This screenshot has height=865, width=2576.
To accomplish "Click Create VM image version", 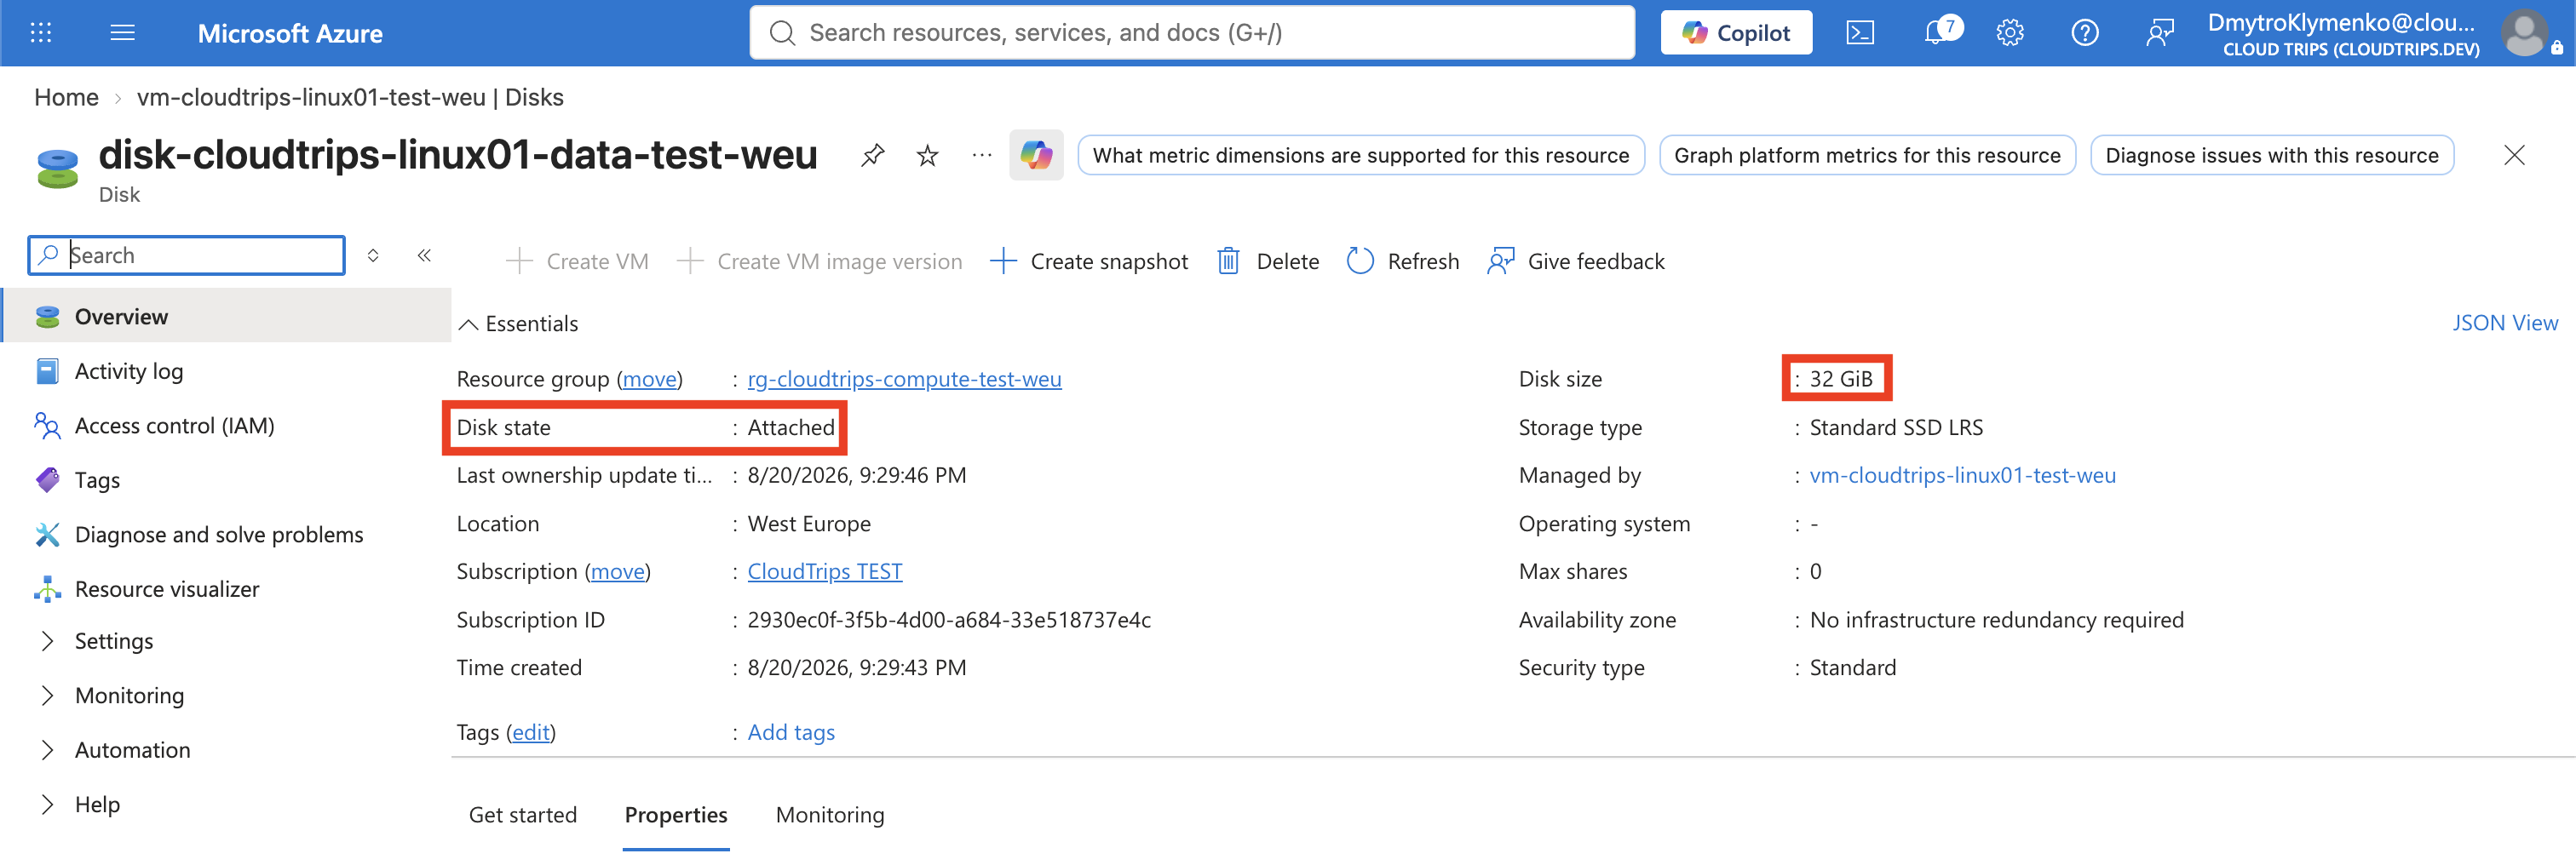I will (819, 261).
